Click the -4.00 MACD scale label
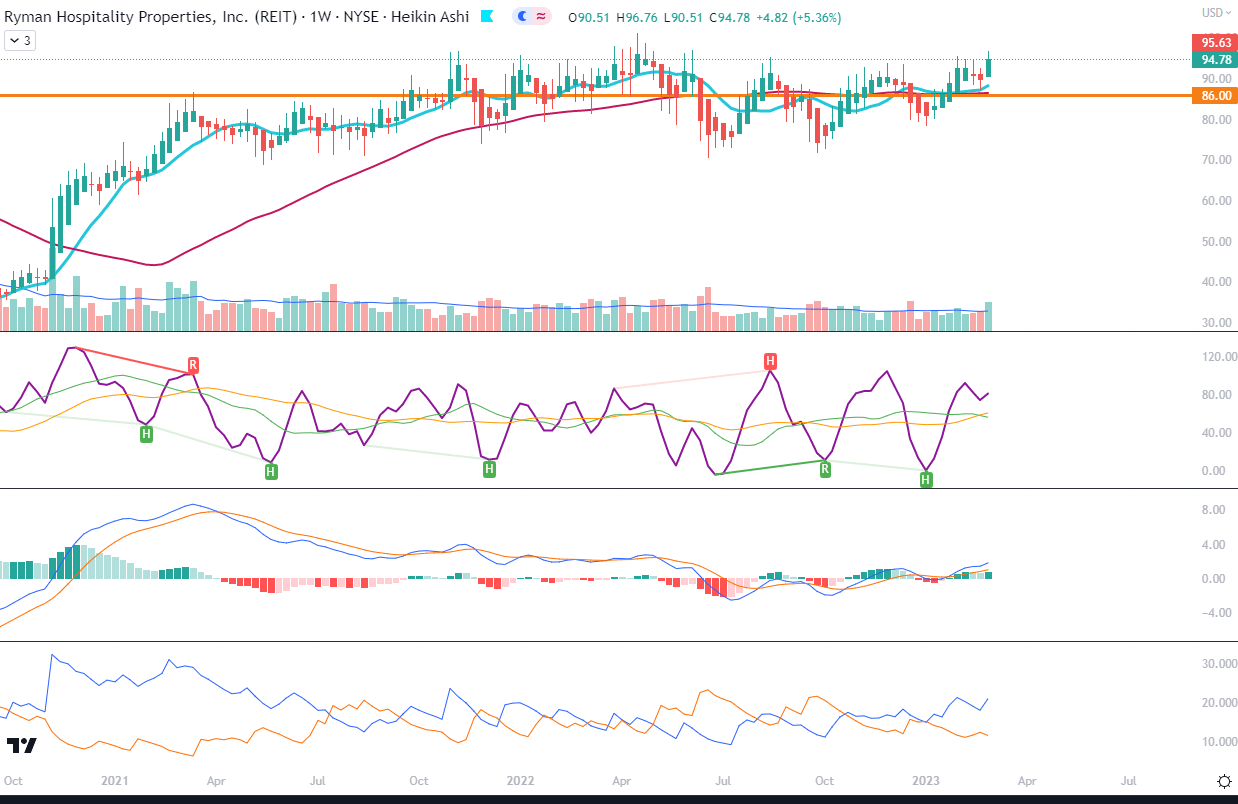1238x804 pixels. (1215, 613)
